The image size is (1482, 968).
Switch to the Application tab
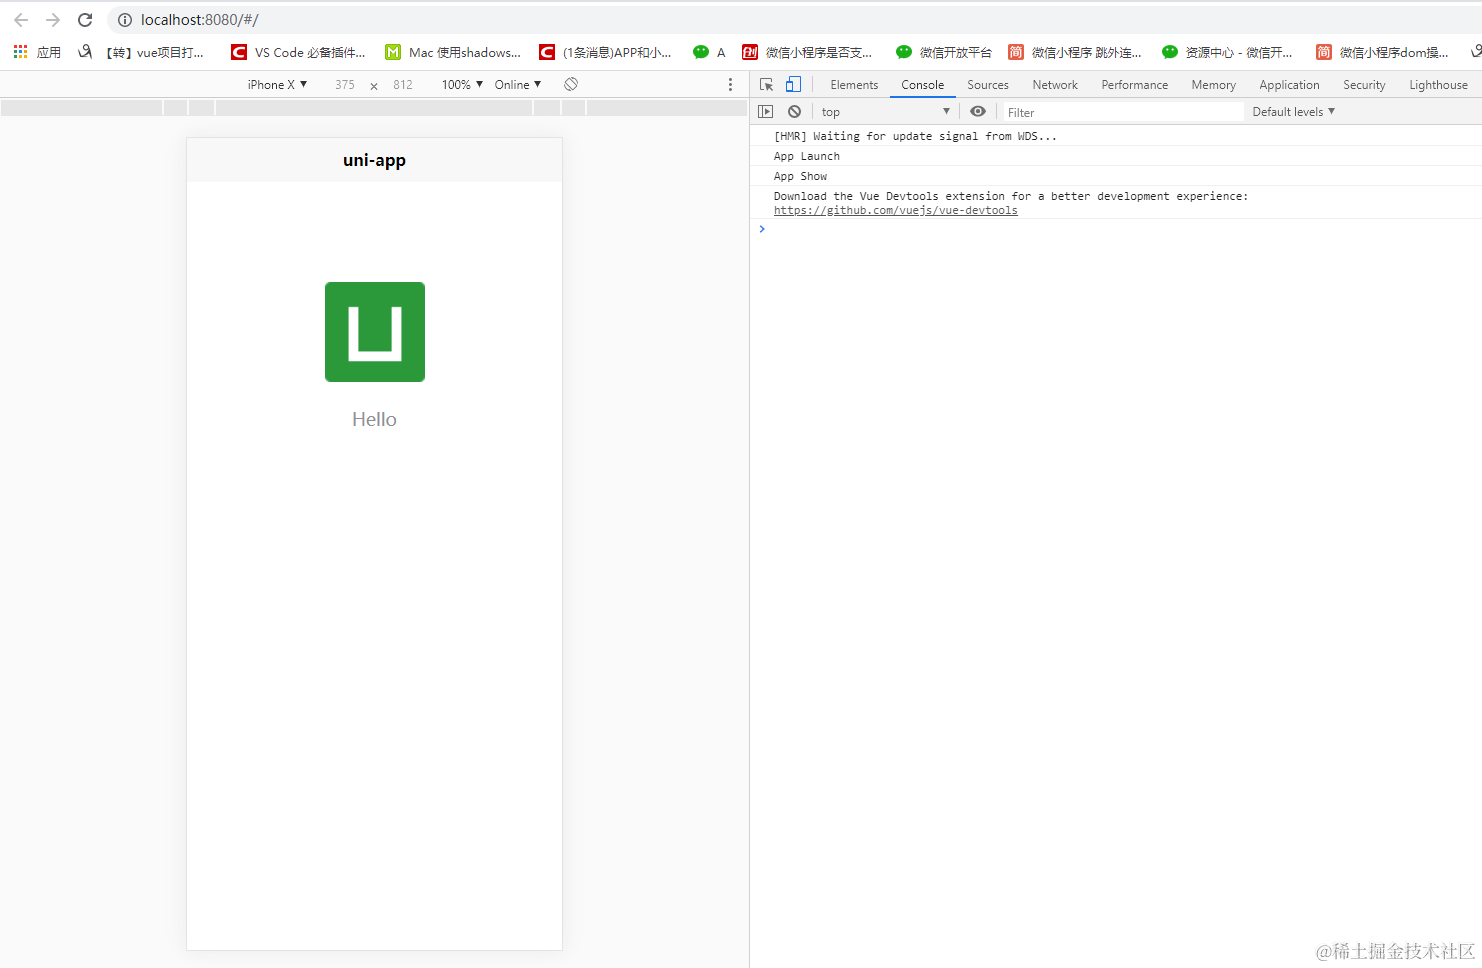click(x=1289, y=85)
